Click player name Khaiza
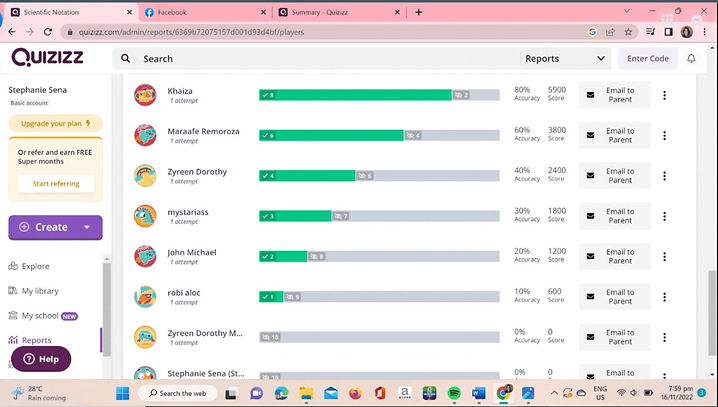 [180, 91]
